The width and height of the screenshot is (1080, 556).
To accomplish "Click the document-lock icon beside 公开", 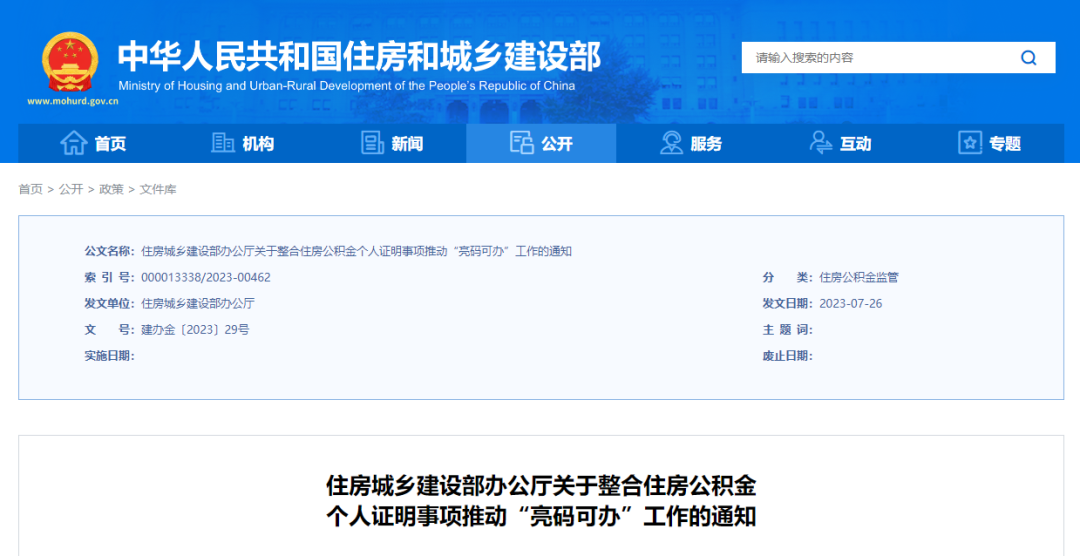I will point(521,143).
